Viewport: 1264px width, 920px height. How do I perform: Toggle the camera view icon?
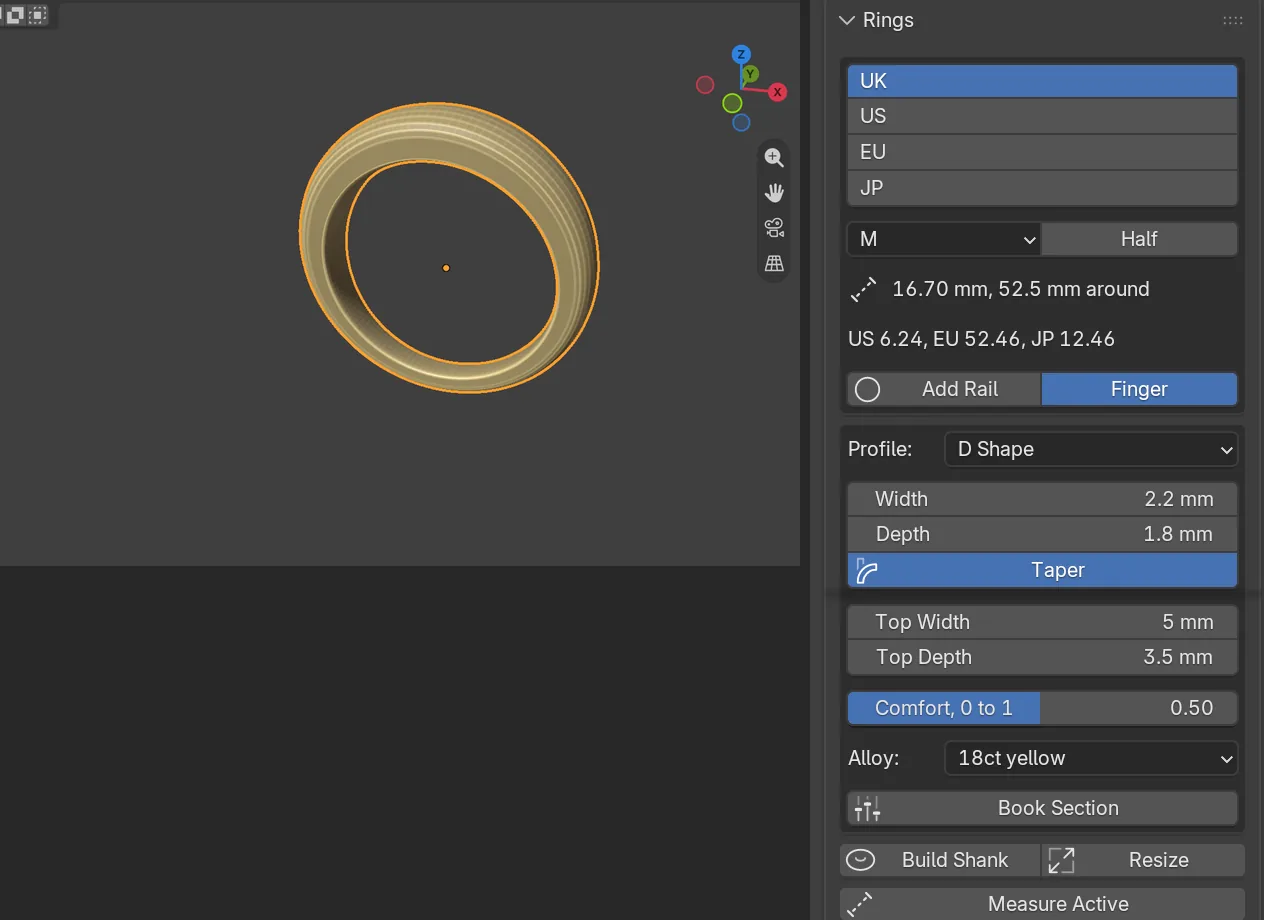coord(774,227)
